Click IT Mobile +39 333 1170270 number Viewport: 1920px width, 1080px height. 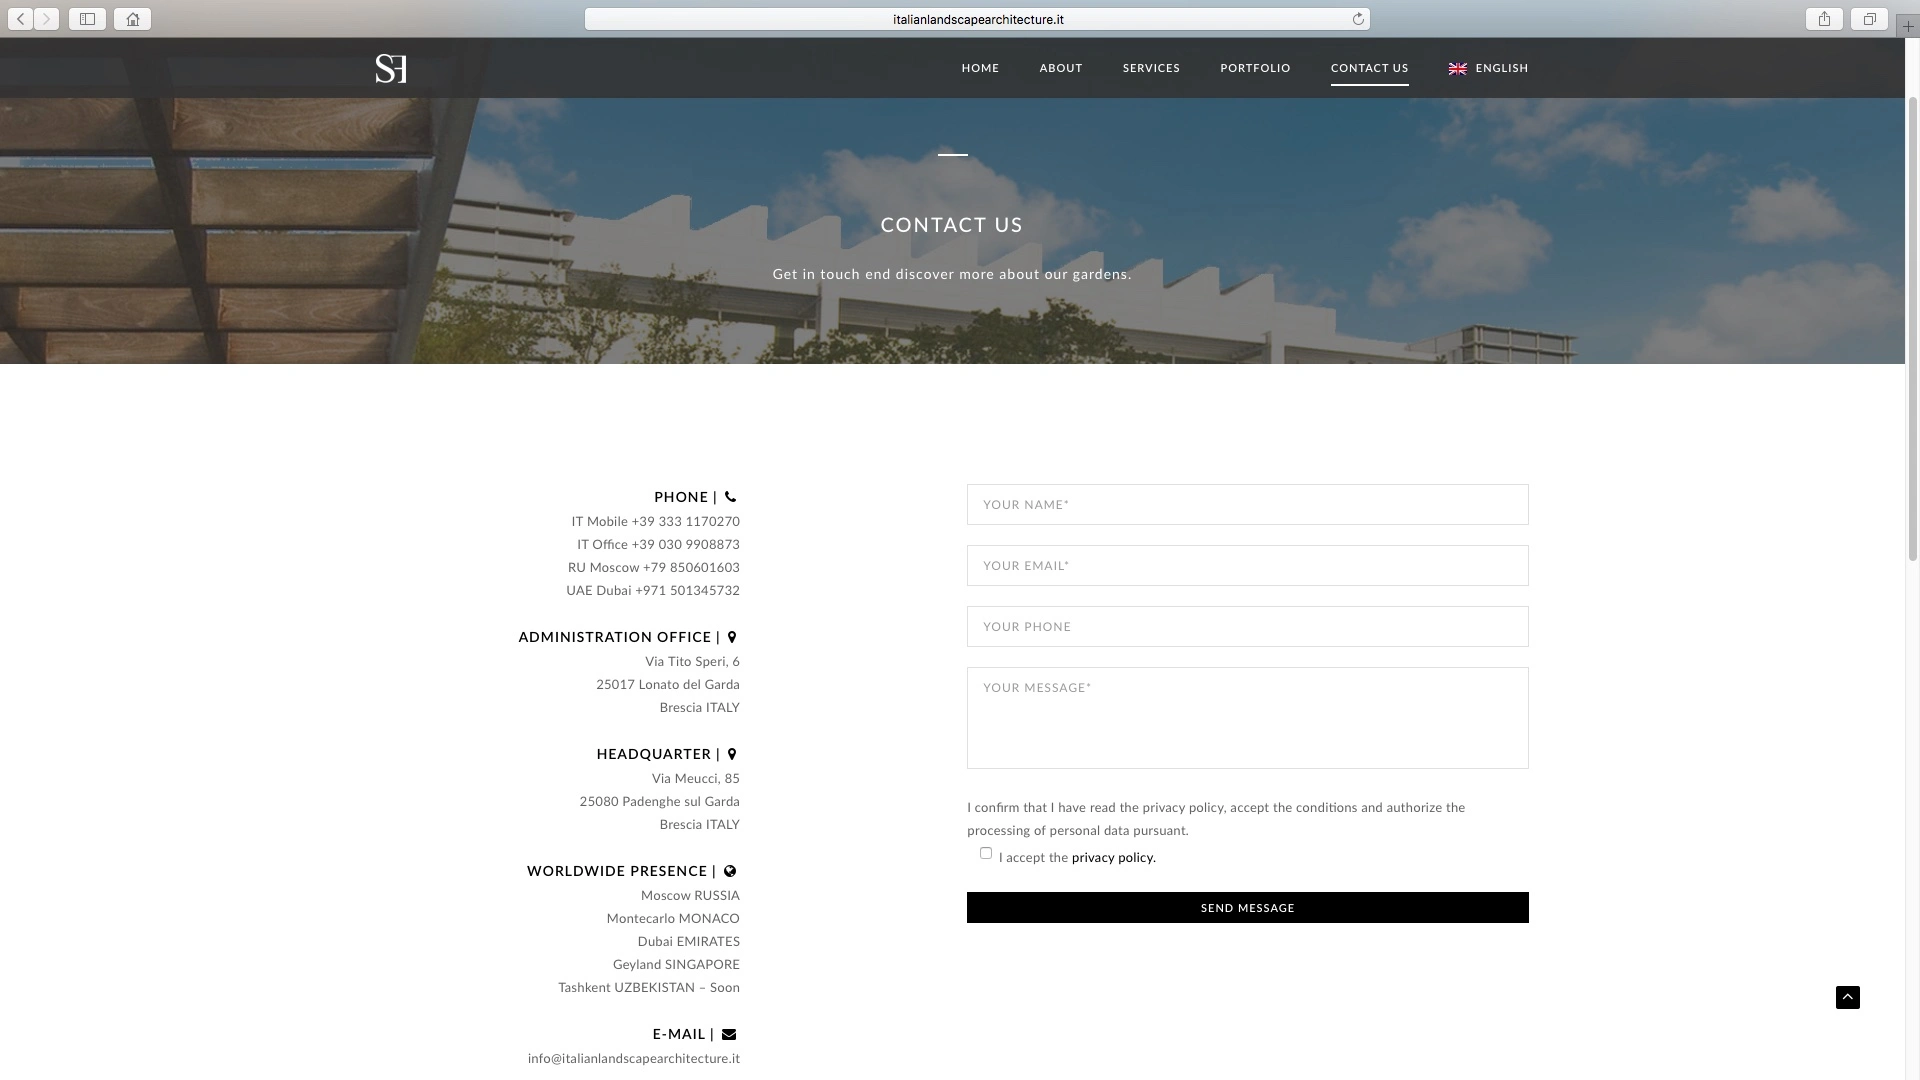655,521
